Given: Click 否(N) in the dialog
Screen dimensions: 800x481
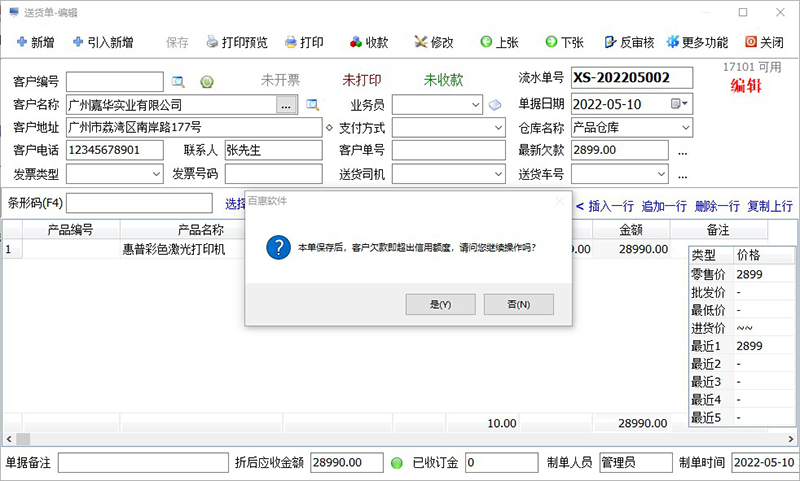Looking at the screenshot, I should 518,305.
